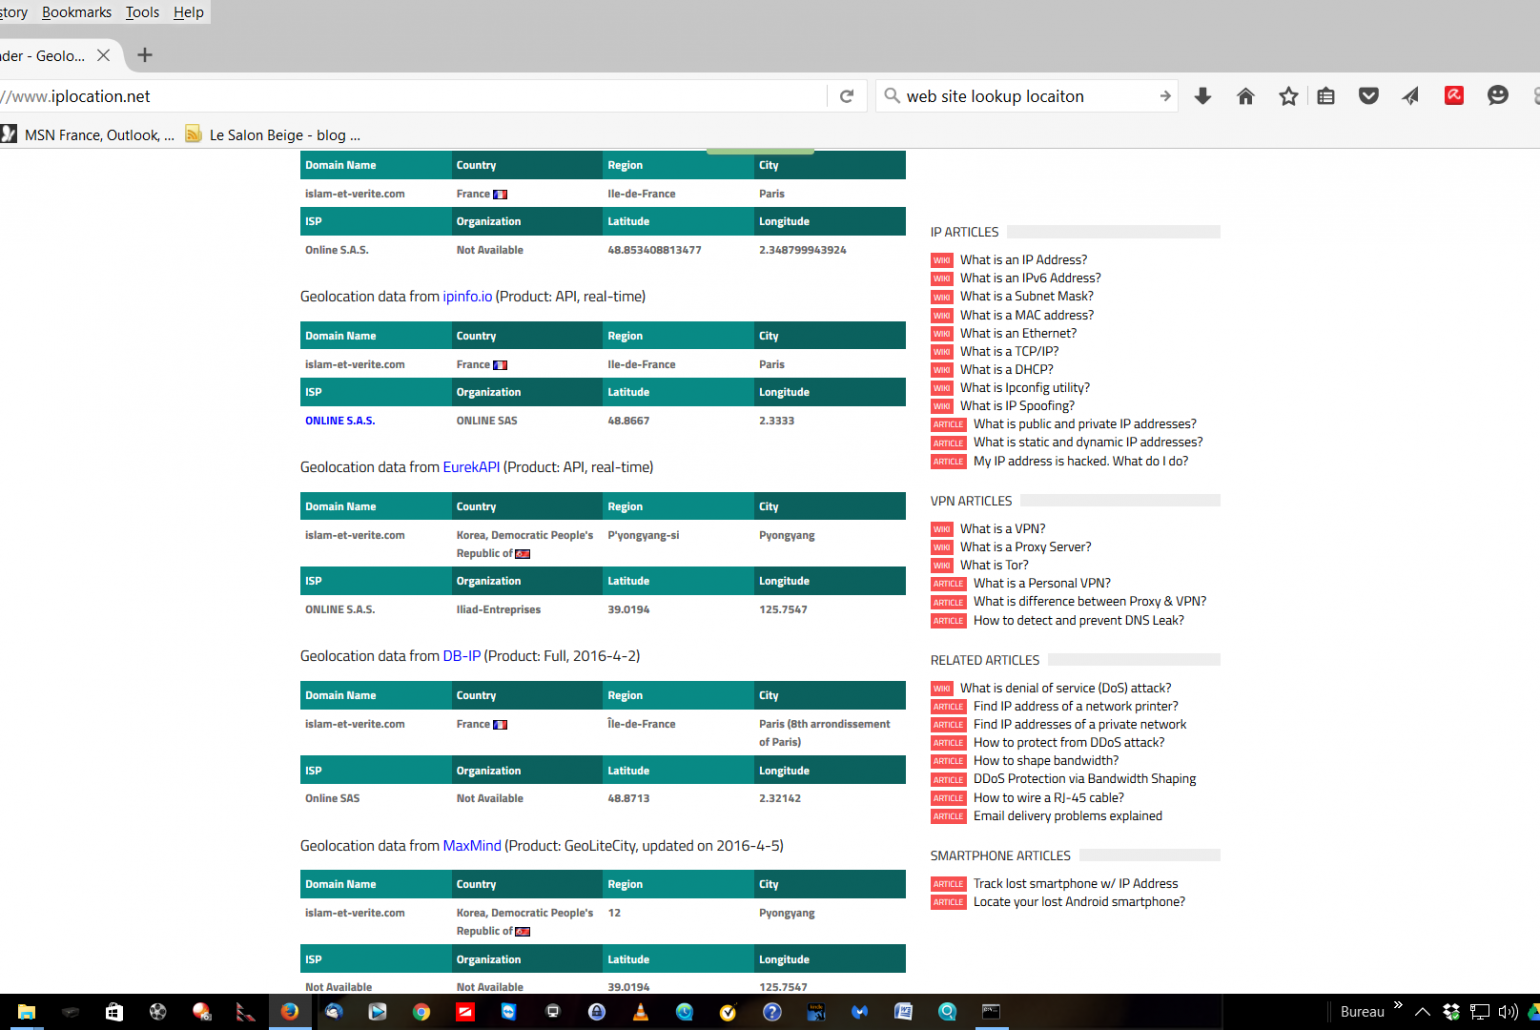This screenshot has height=1030, width=1540.
Task: Open the EurekAPI link
Action: 471,467
